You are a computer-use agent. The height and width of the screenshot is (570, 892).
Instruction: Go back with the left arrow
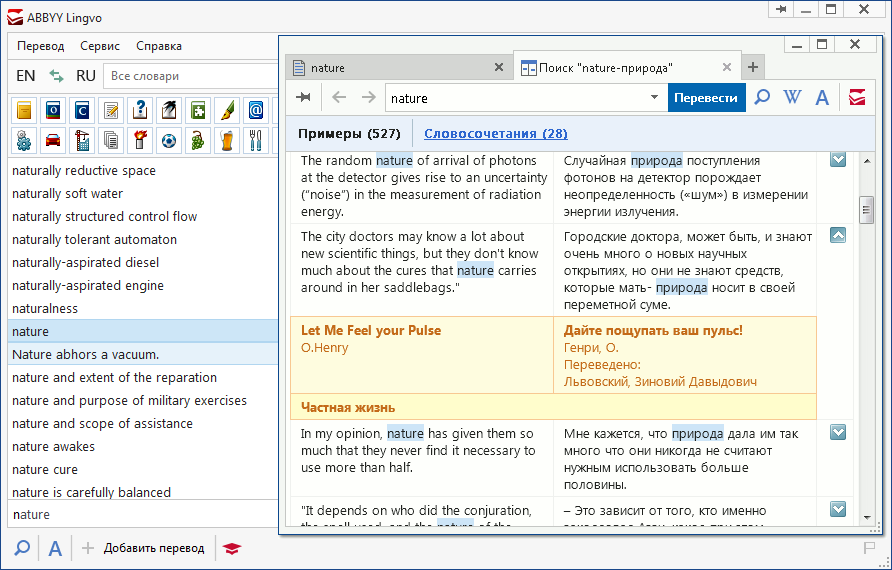pos(339,97)
